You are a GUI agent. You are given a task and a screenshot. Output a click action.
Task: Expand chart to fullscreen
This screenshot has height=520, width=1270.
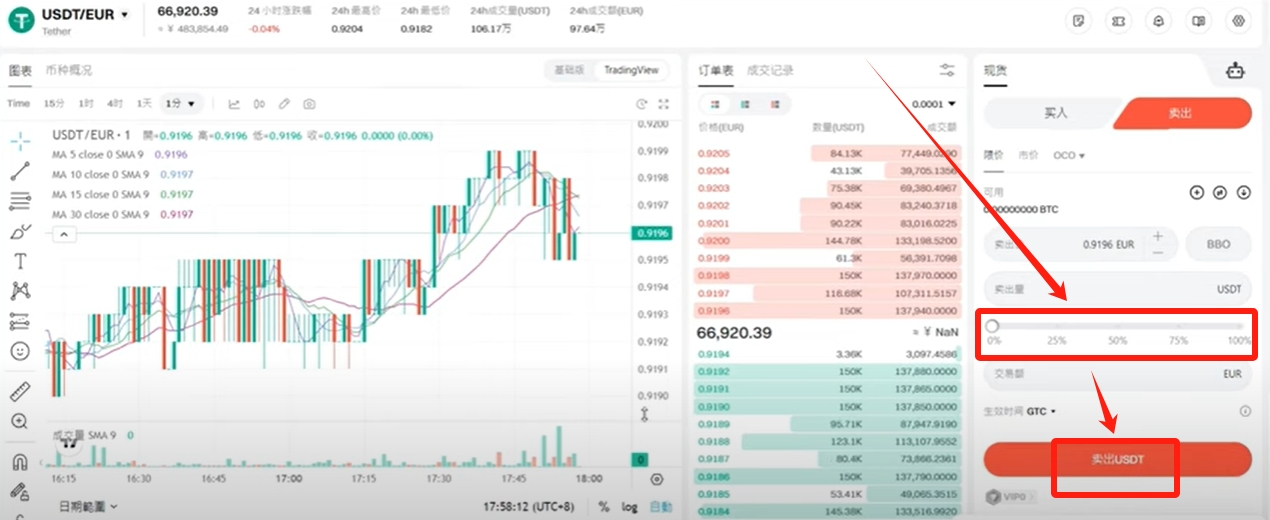pos(663,104)
